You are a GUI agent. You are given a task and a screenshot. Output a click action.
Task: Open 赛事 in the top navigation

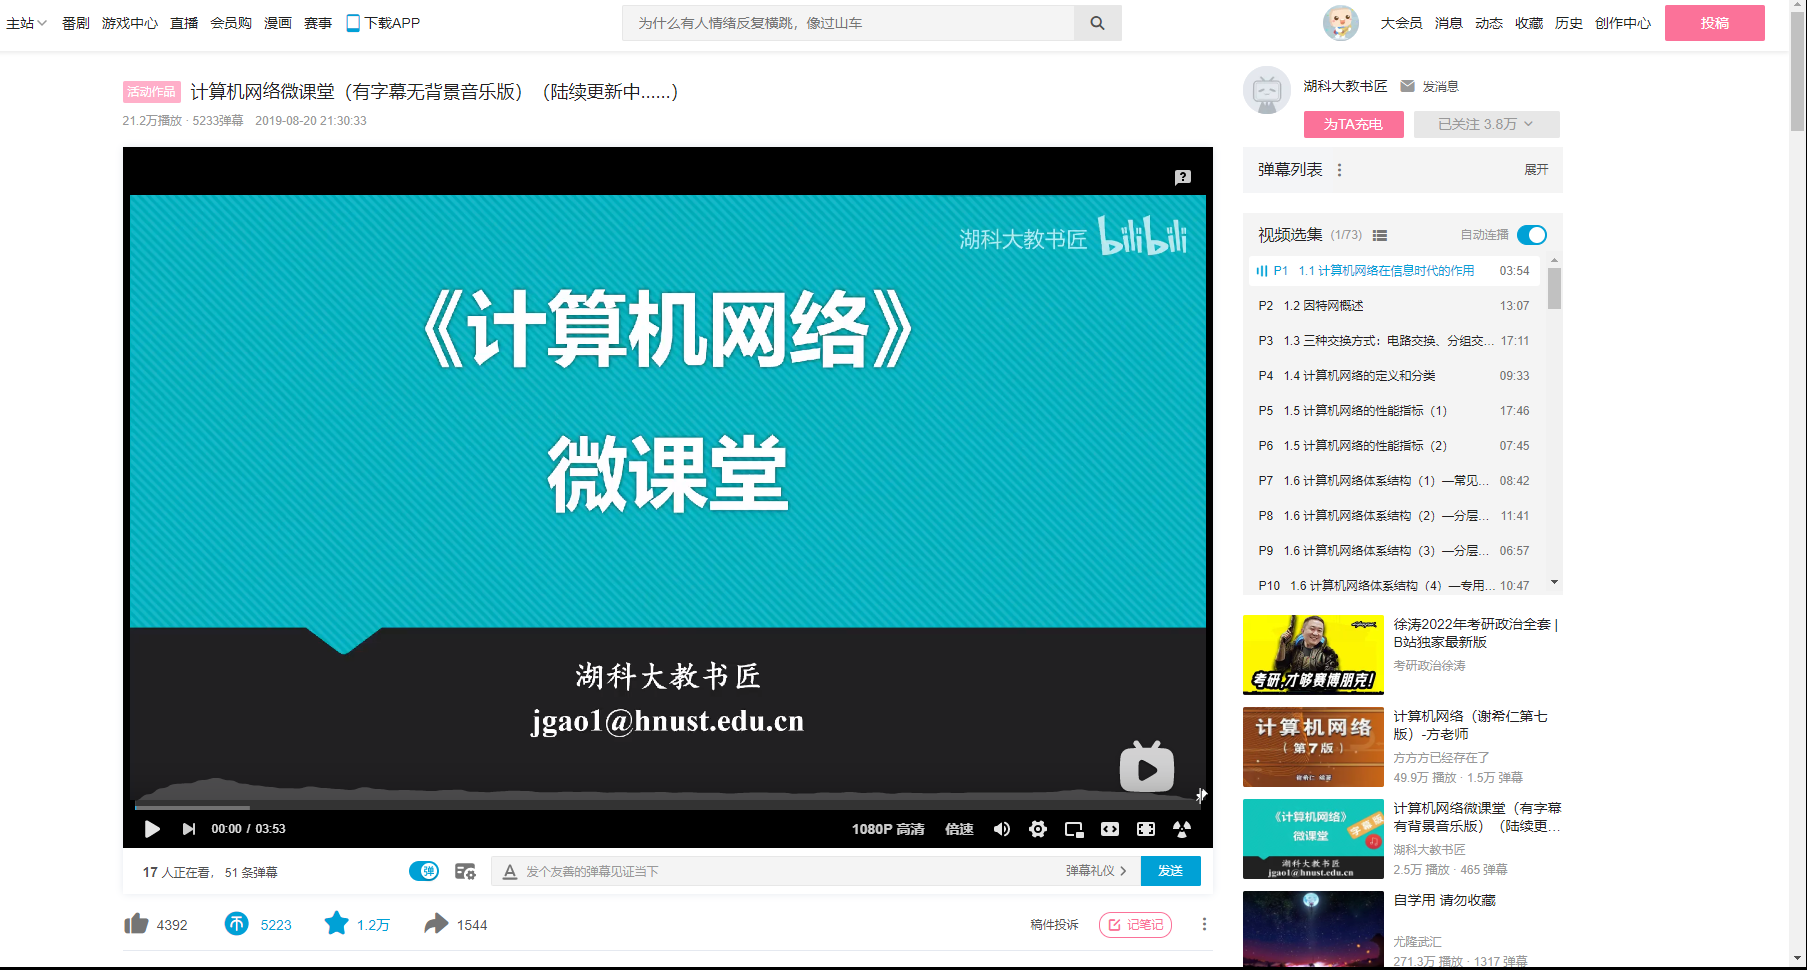(318, 23)
